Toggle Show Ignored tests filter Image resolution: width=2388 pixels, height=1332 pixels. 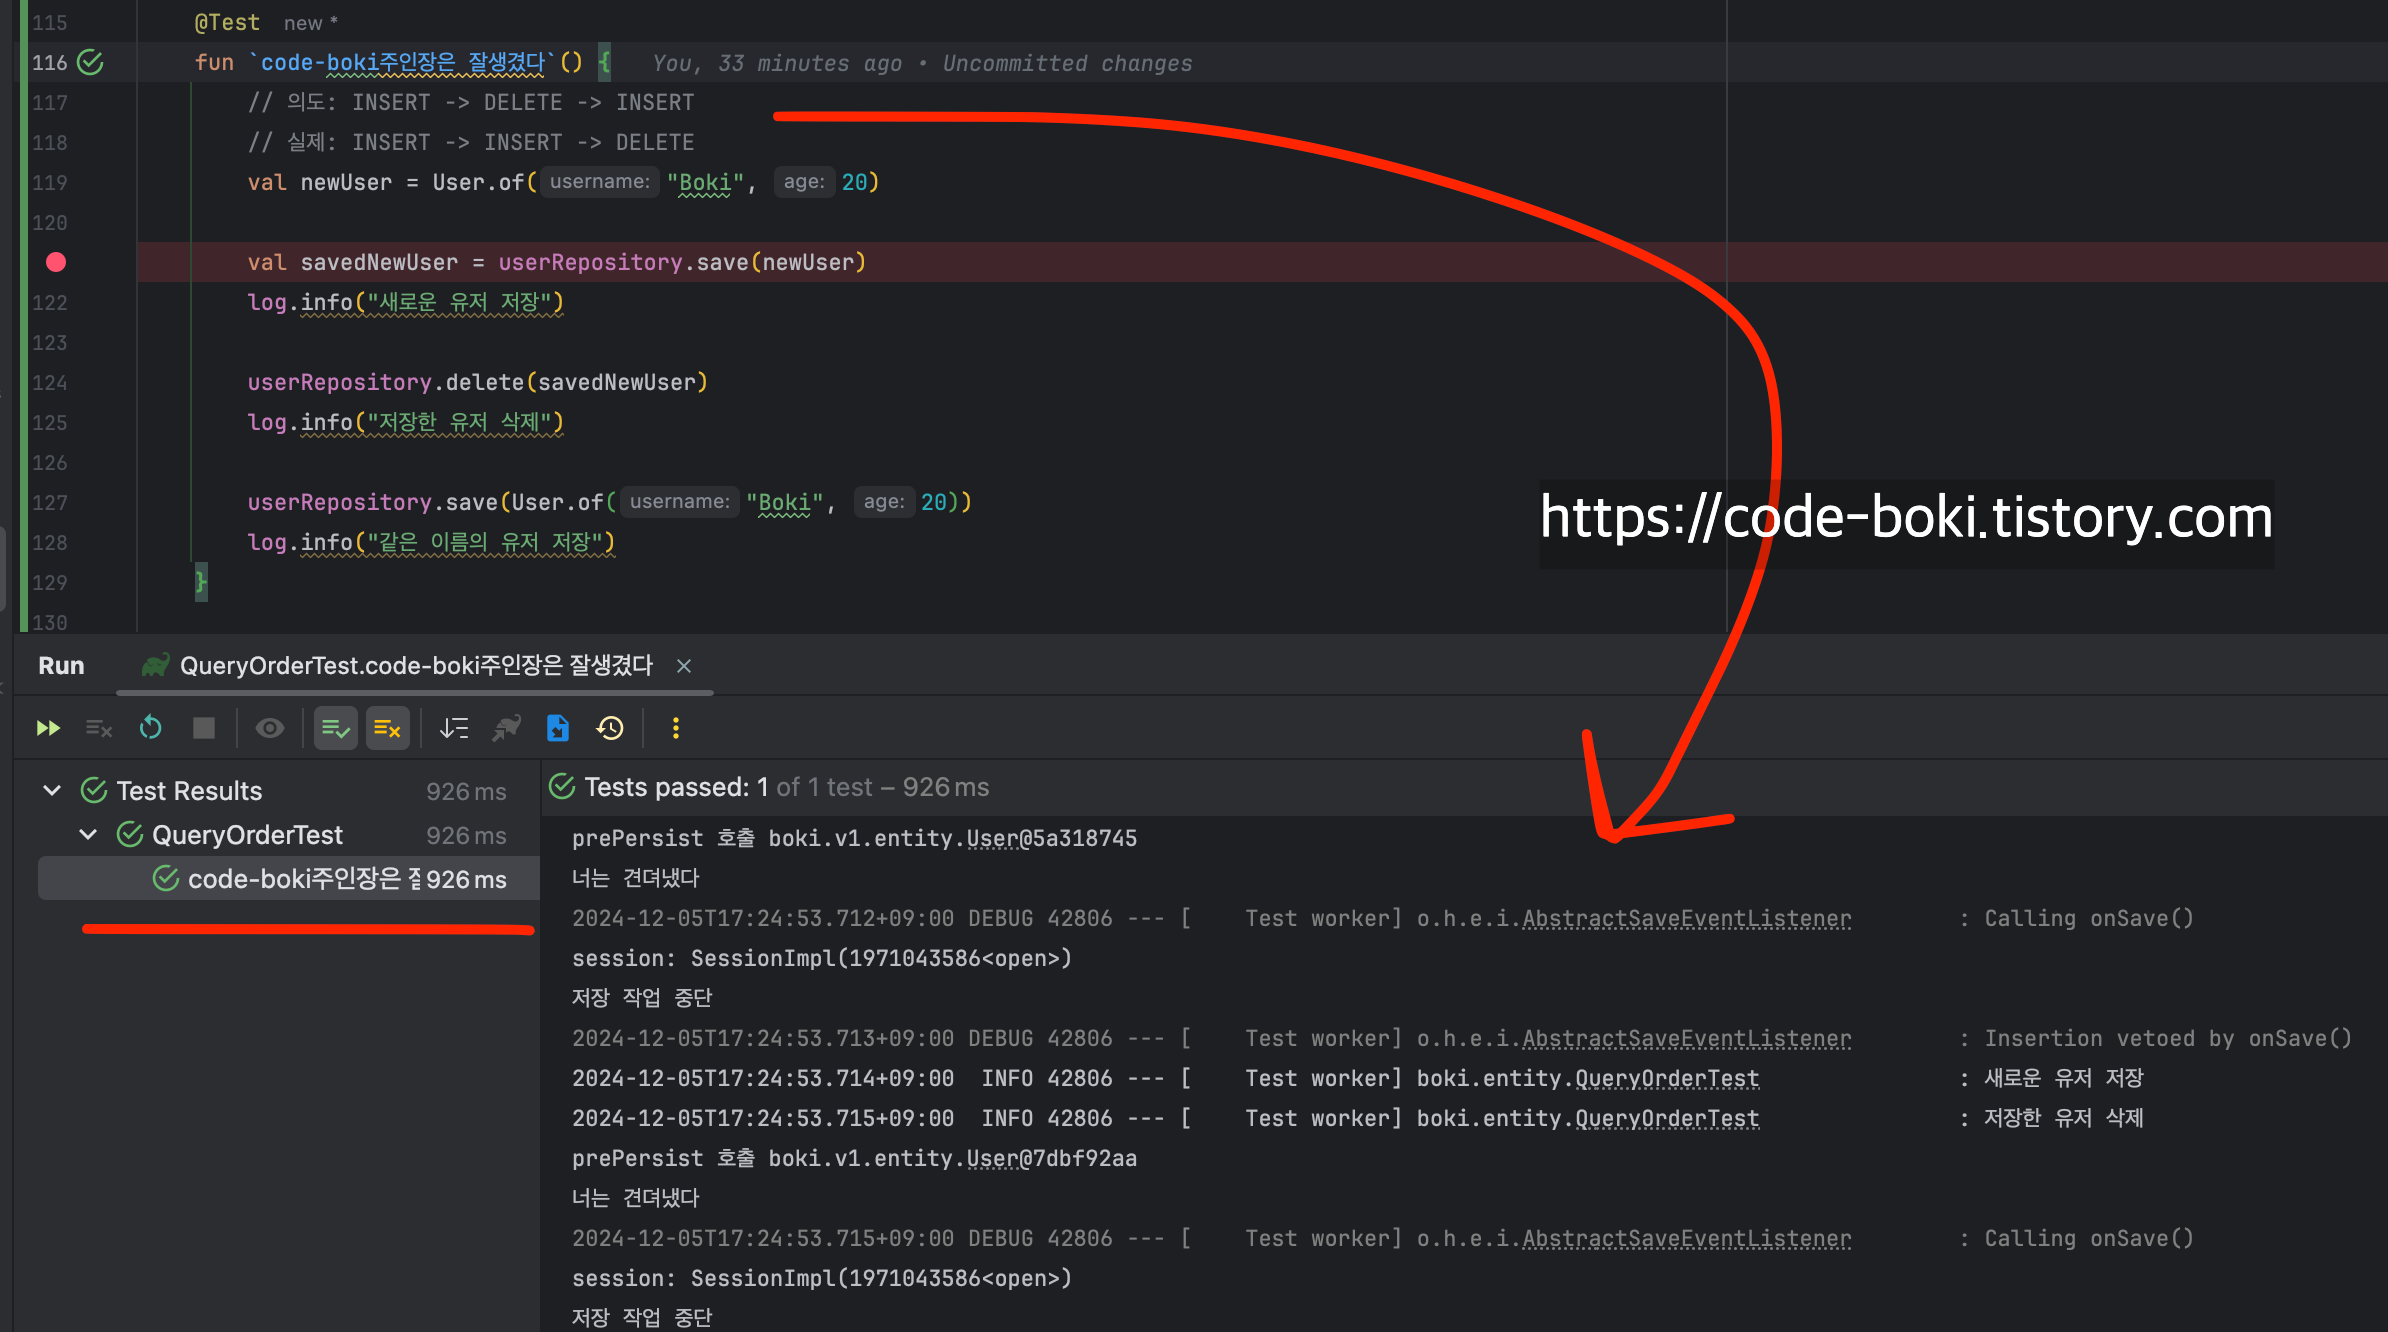tap(387, 728)
